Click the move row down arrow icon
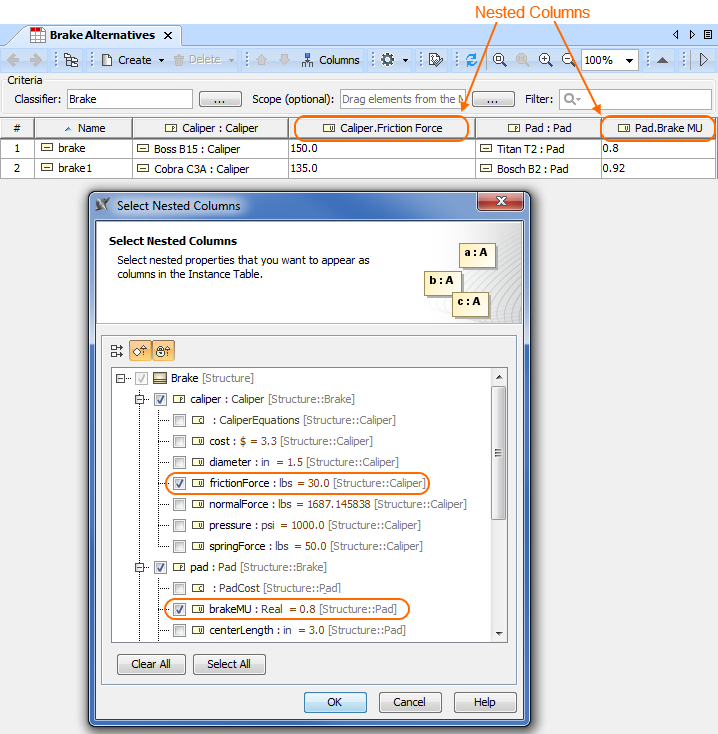The image size is (718, 734). (x=284, y=60)
